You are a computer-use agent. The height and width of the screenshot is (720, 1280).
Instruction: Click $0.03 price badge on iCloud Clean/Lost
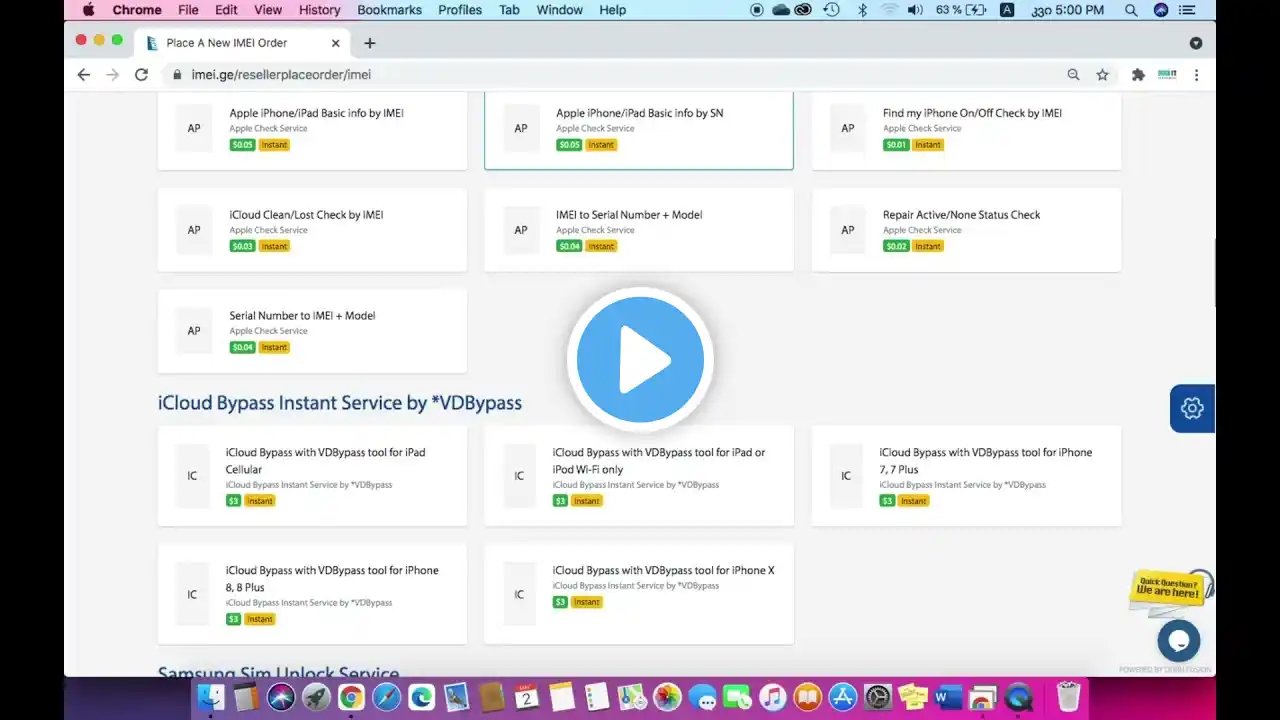243,246
